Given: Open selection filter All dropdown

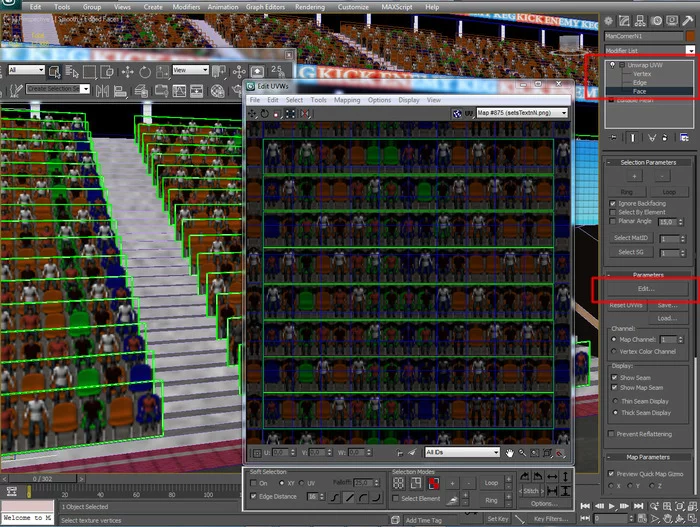Looking at the screenshot, I should click(26, 70).
